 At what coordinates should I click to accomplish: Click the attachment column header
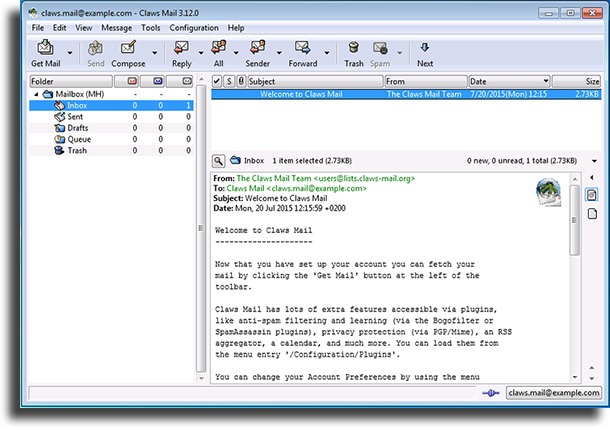[x=241, y=81]
